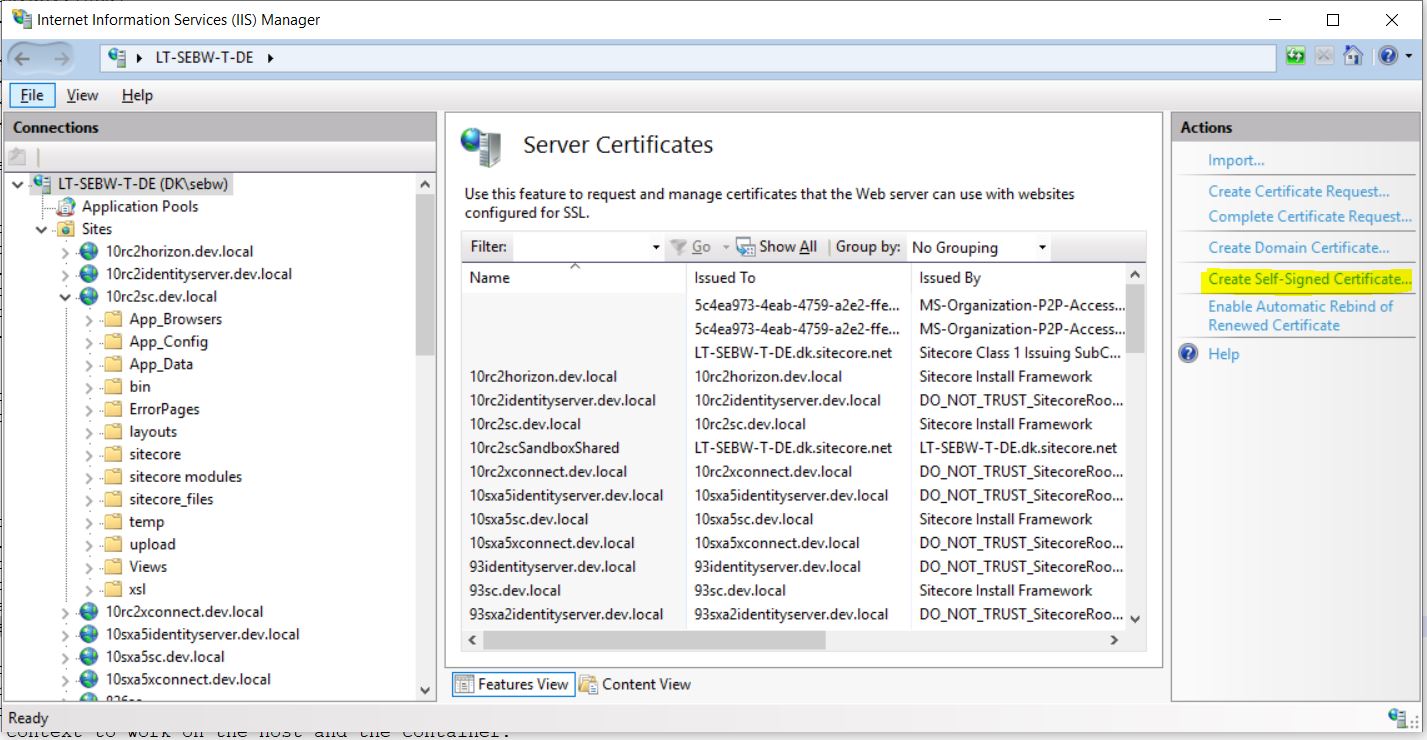Click the Sites folder globe icon
Viewport: 1427px width, 740px height.
pyautogui.click(x=66, y=229)
